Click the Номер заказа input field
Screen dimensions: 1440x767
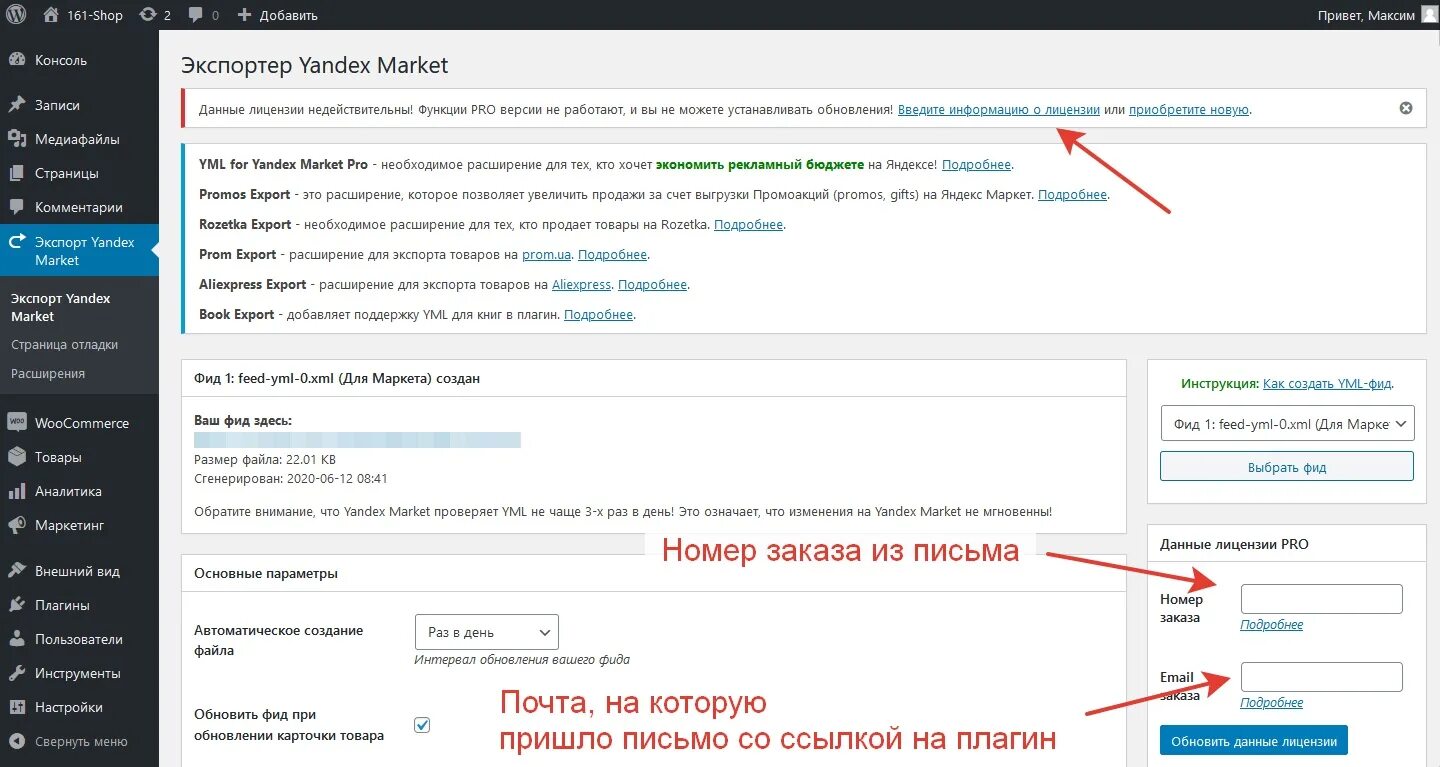point(1321,599)
